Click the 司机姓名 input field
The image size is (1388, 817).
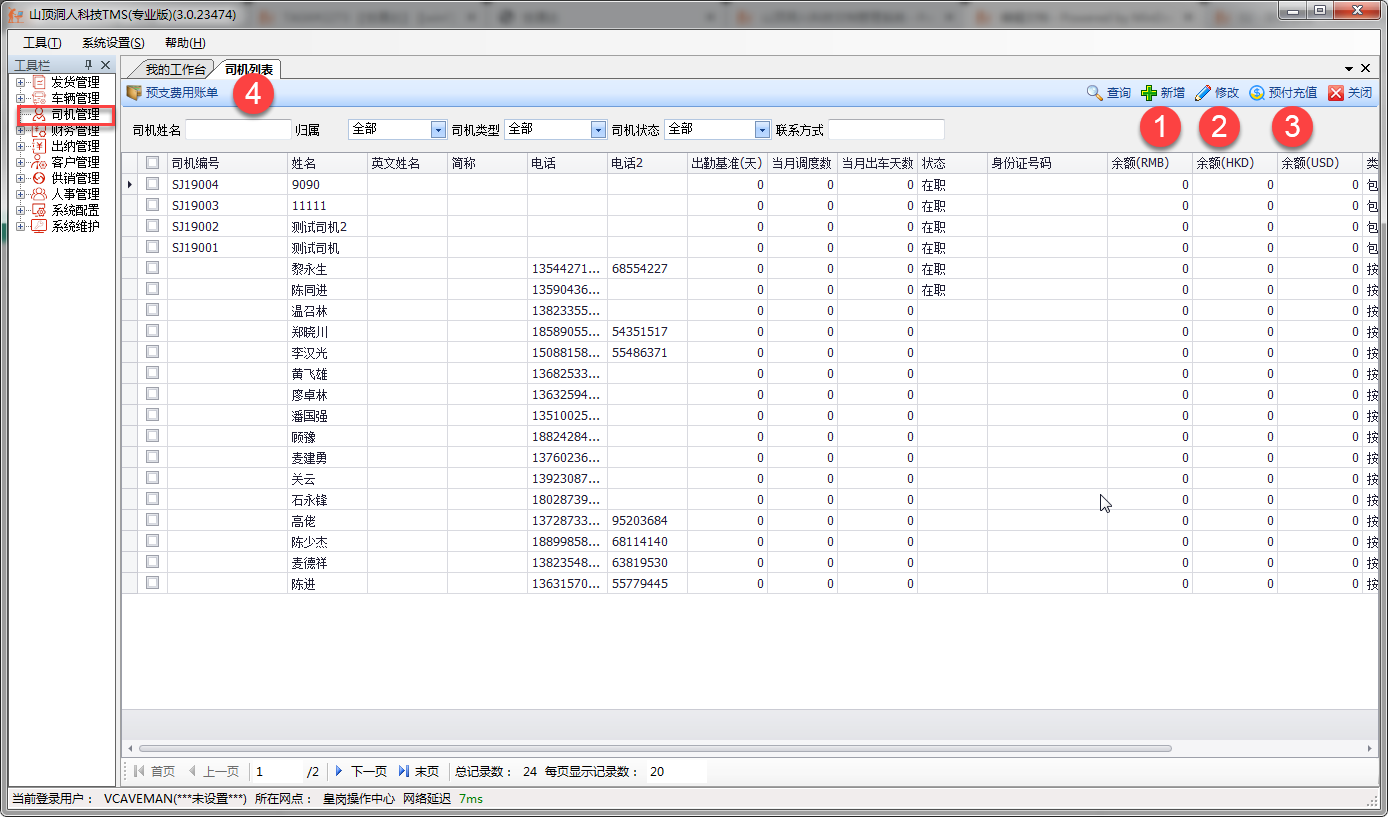[238, 130]
